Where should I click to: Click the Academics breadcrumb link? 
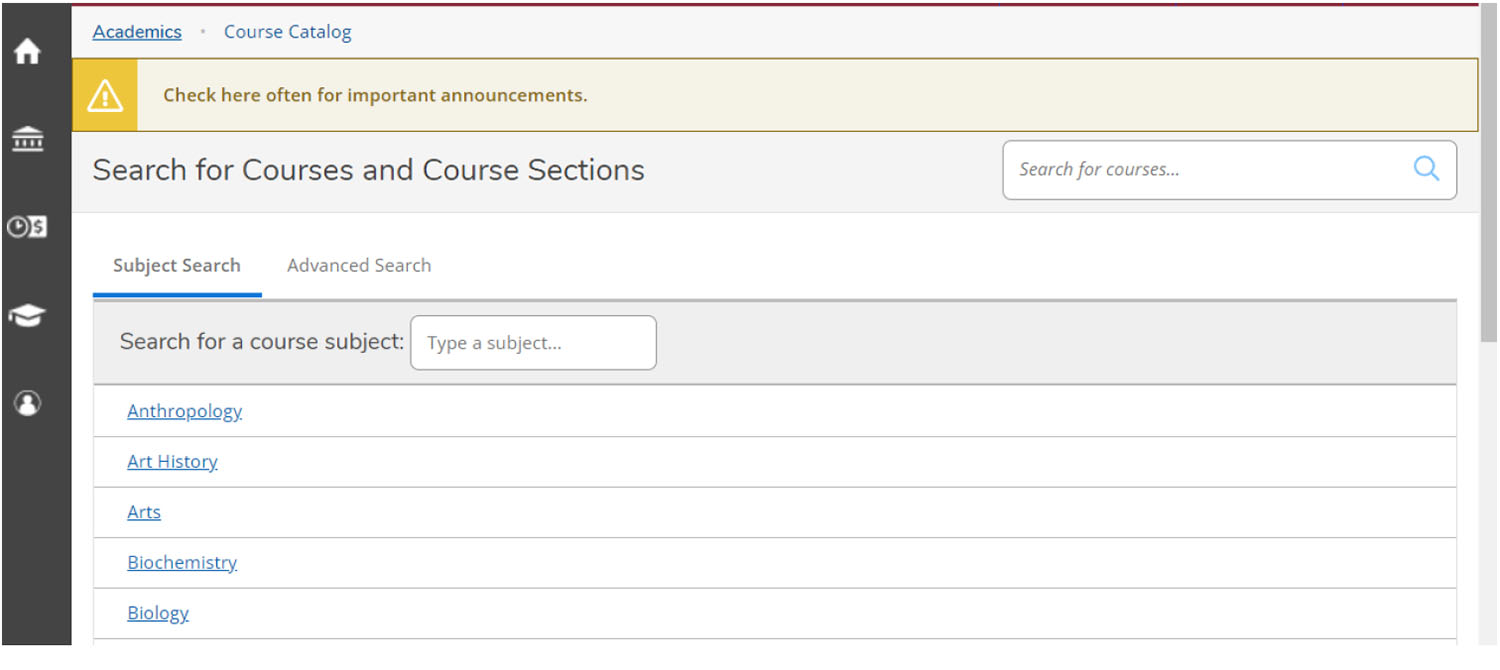pos(137,32)
